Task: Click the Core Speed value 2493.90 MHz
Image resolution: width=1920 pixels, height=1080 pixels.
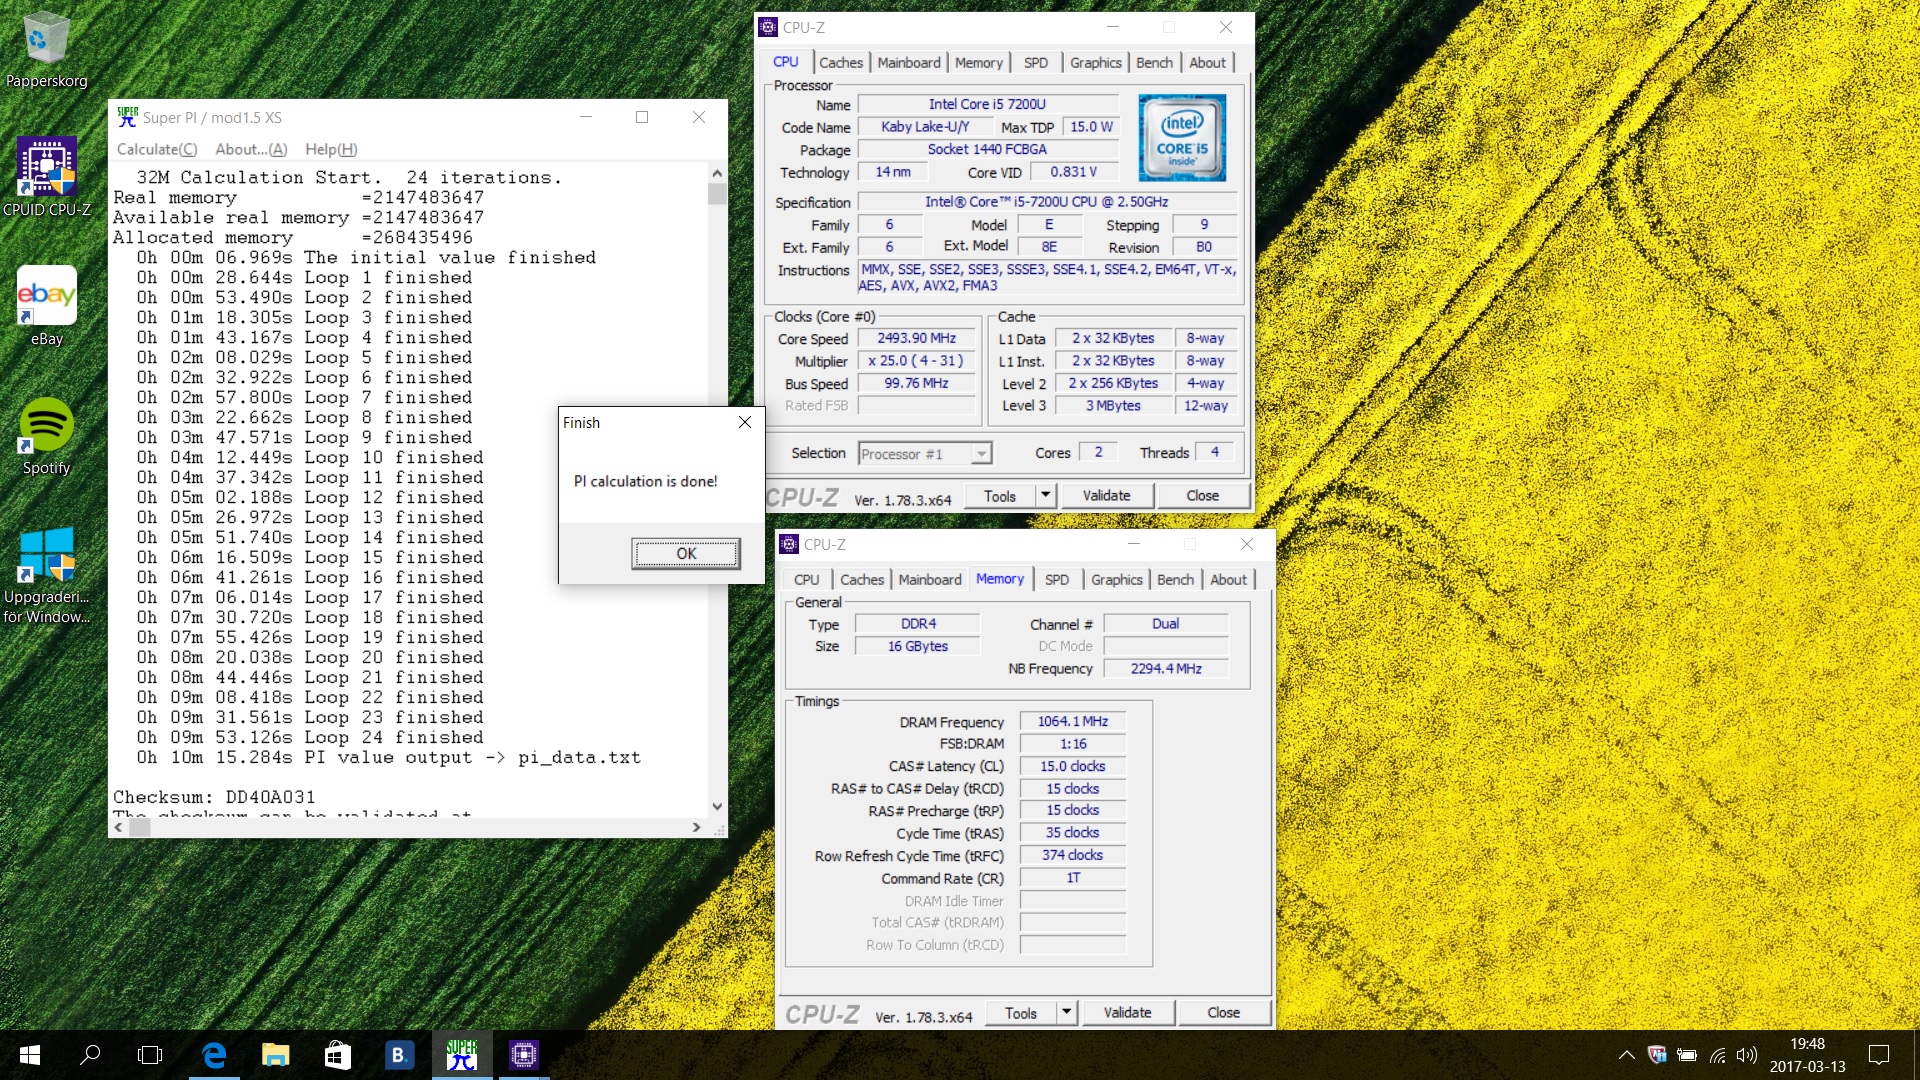Action: point(916,339)
